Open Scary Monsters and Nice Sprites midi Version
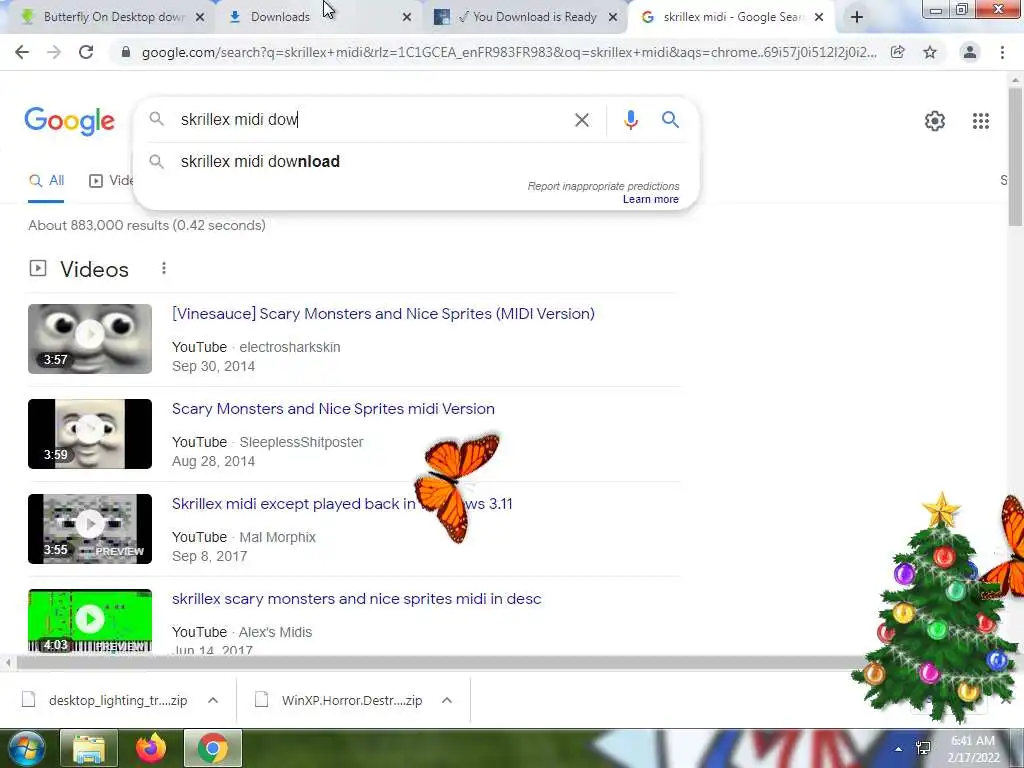 [333, 409]
